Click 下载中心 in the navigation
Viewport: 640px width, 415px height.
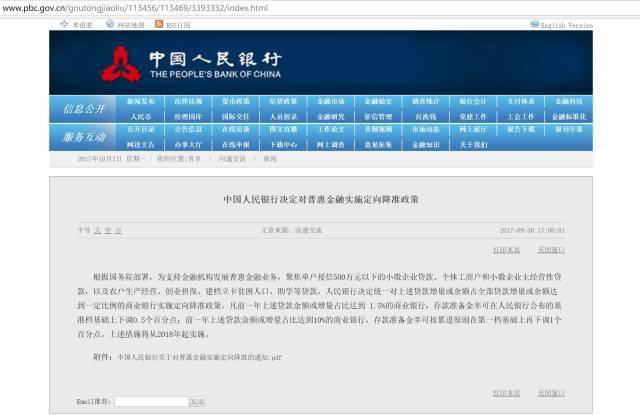283,145
